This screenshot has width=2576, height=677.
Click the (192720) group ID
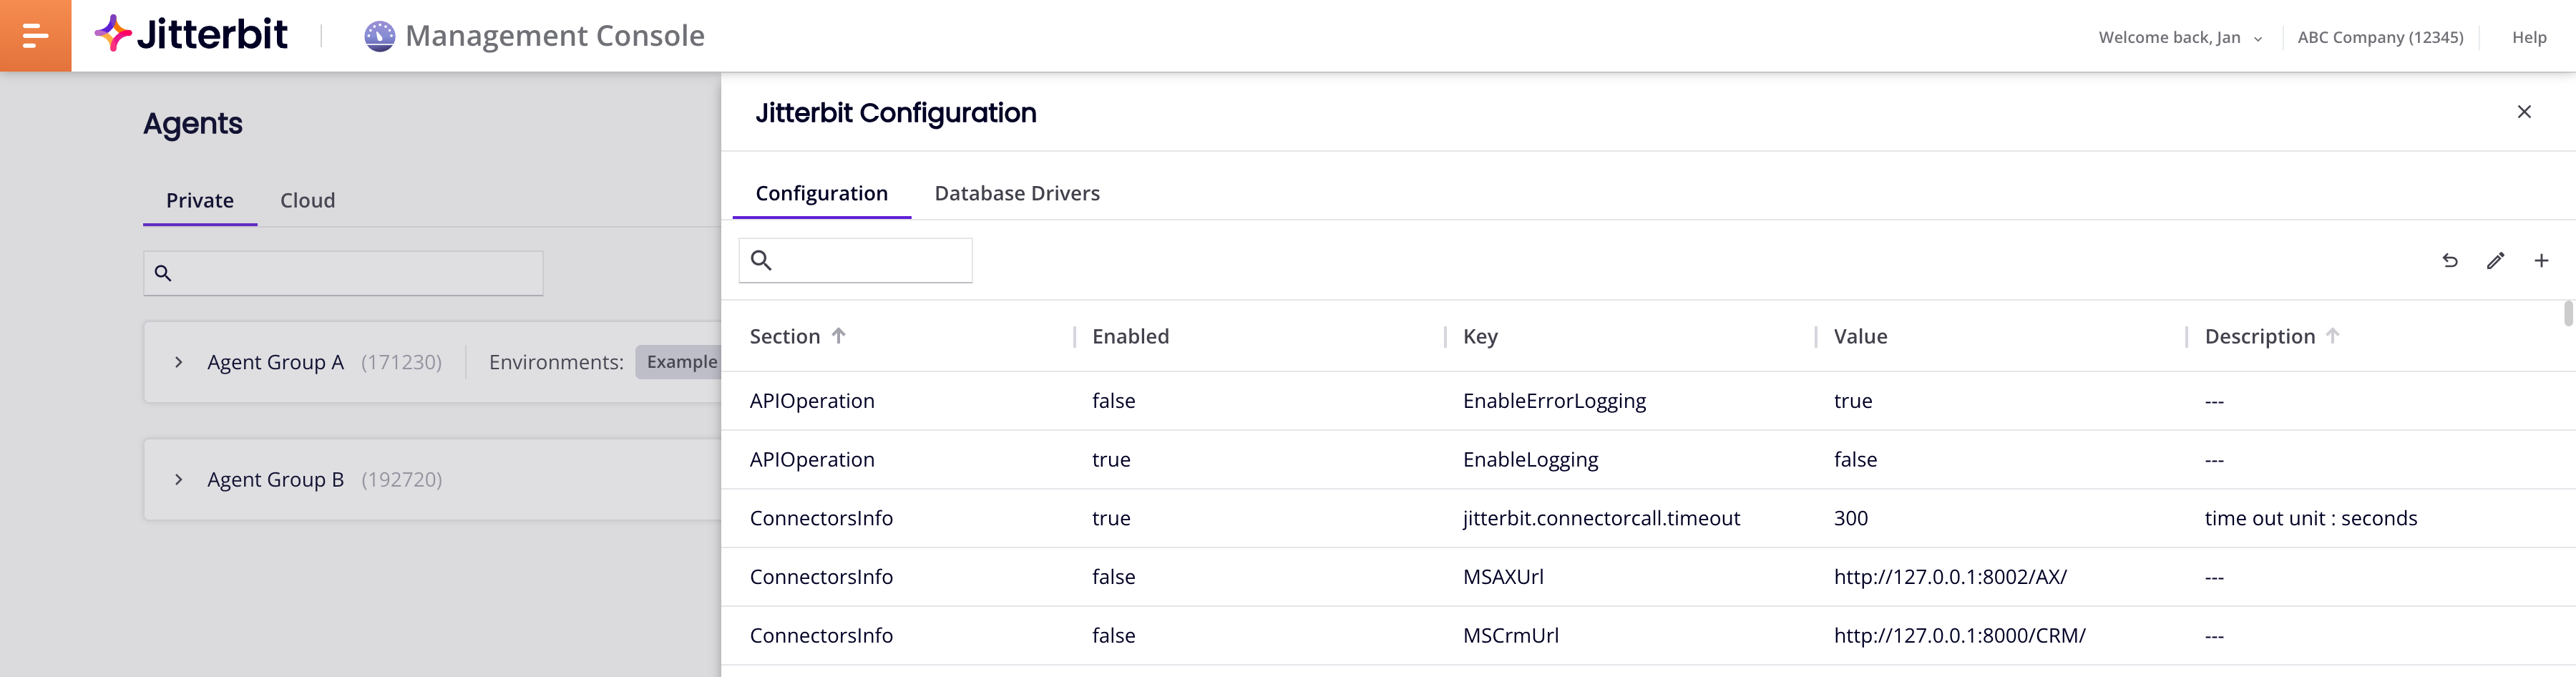click(401, 480)
